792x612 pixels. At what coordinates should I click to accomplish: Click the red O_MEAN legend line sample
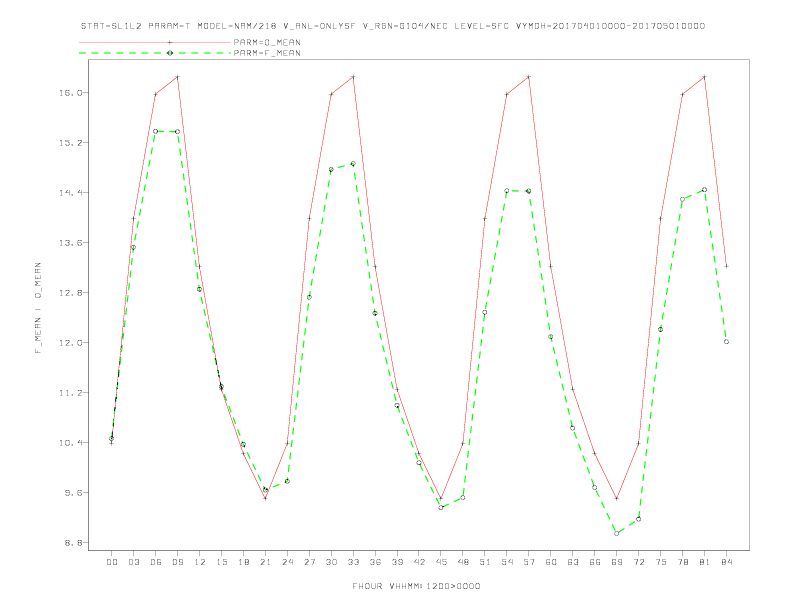click(155, 42)
